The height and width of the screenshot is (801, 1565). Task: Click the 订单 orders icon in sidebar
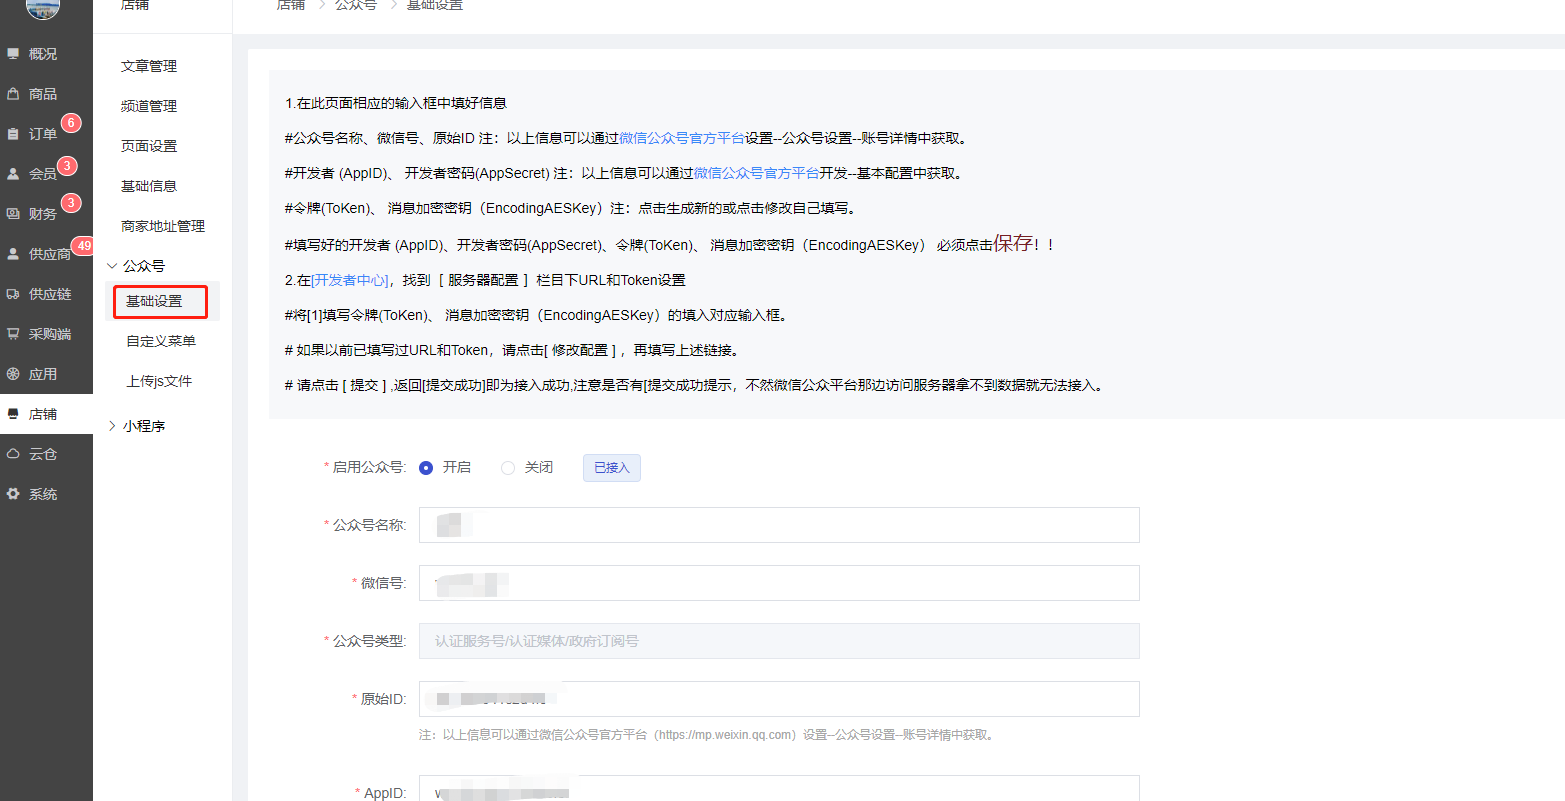(x=13, y=134)
